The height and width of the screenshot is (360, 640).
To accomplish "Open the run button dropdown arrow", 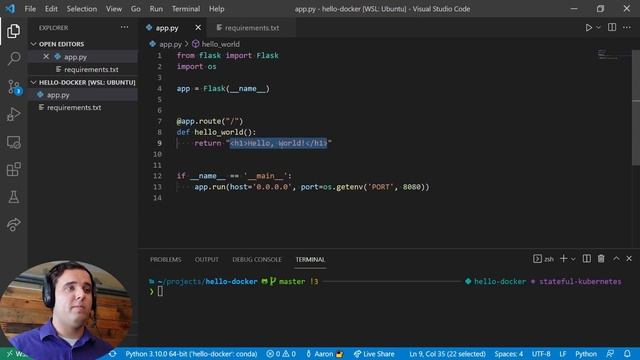I will [x=598, y=27].
